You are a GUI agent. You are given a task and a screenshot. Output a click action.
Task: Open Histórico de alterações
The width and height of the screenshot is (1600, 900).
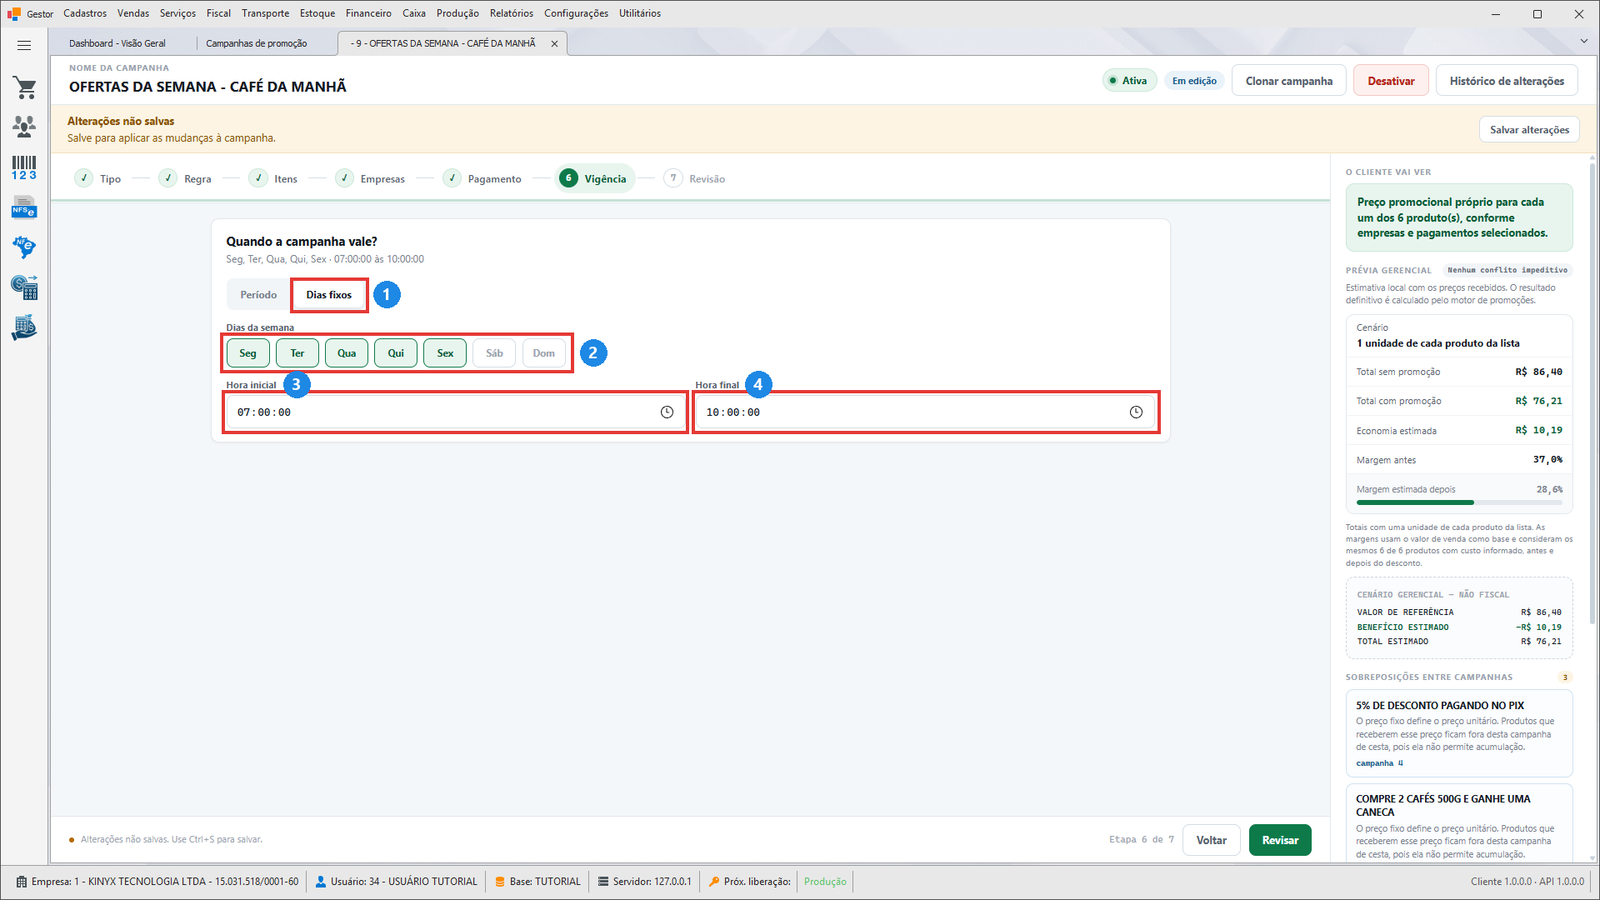tap(1507, 81)
